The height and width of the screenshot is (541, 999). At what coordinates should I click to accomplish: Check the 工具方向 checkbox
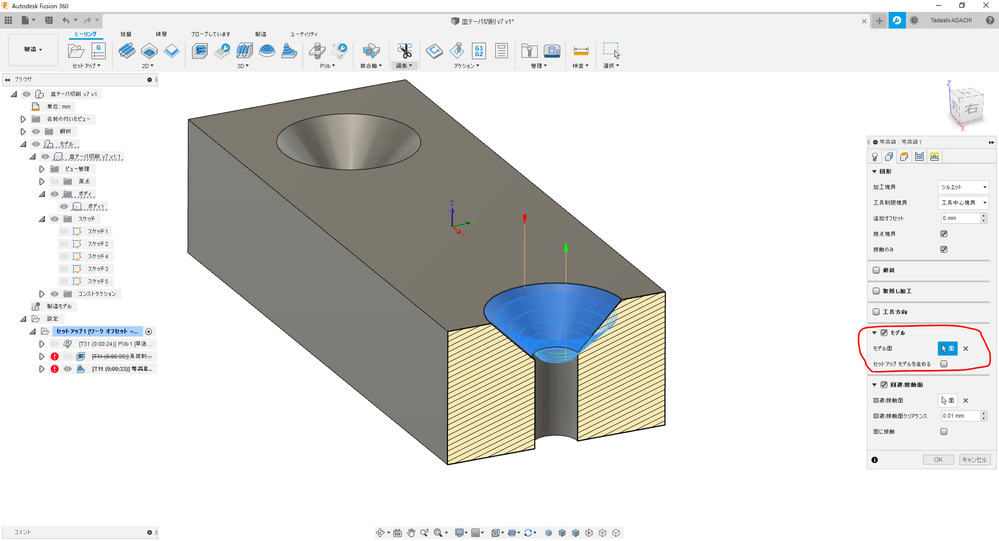click(x=876, y=312)
